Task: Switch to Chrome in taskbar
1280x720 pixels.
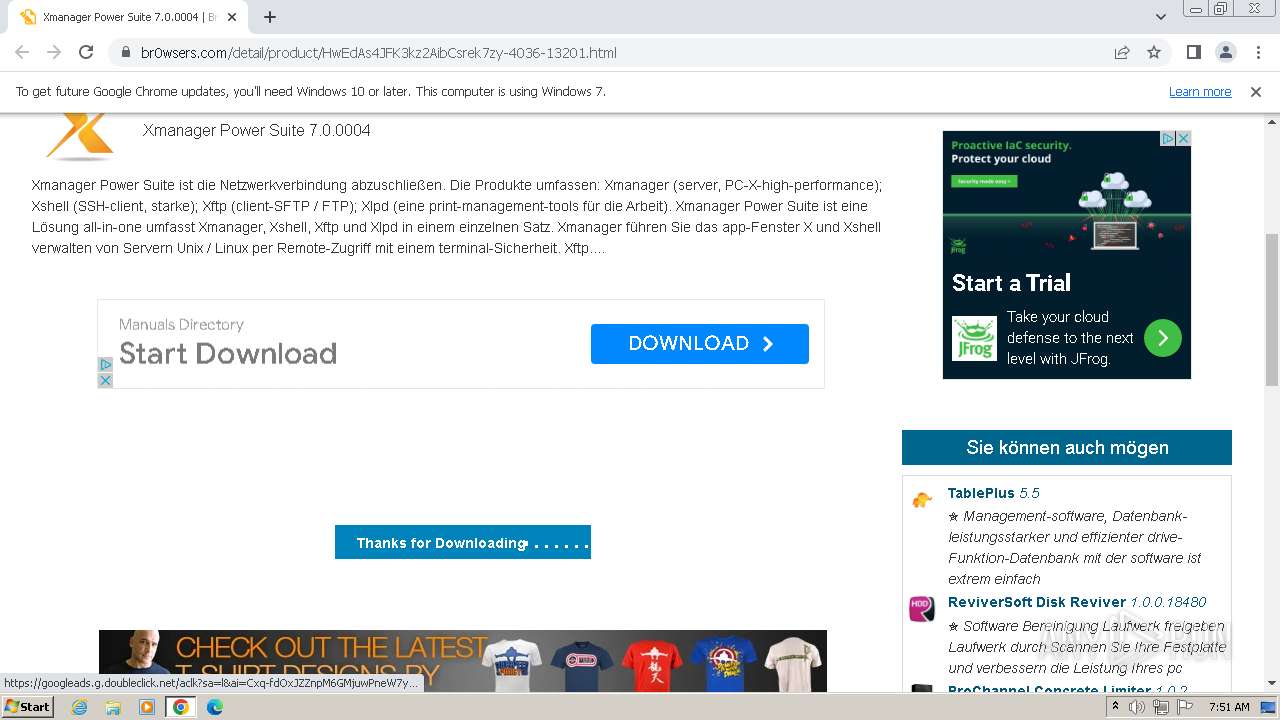Action: 181,707
